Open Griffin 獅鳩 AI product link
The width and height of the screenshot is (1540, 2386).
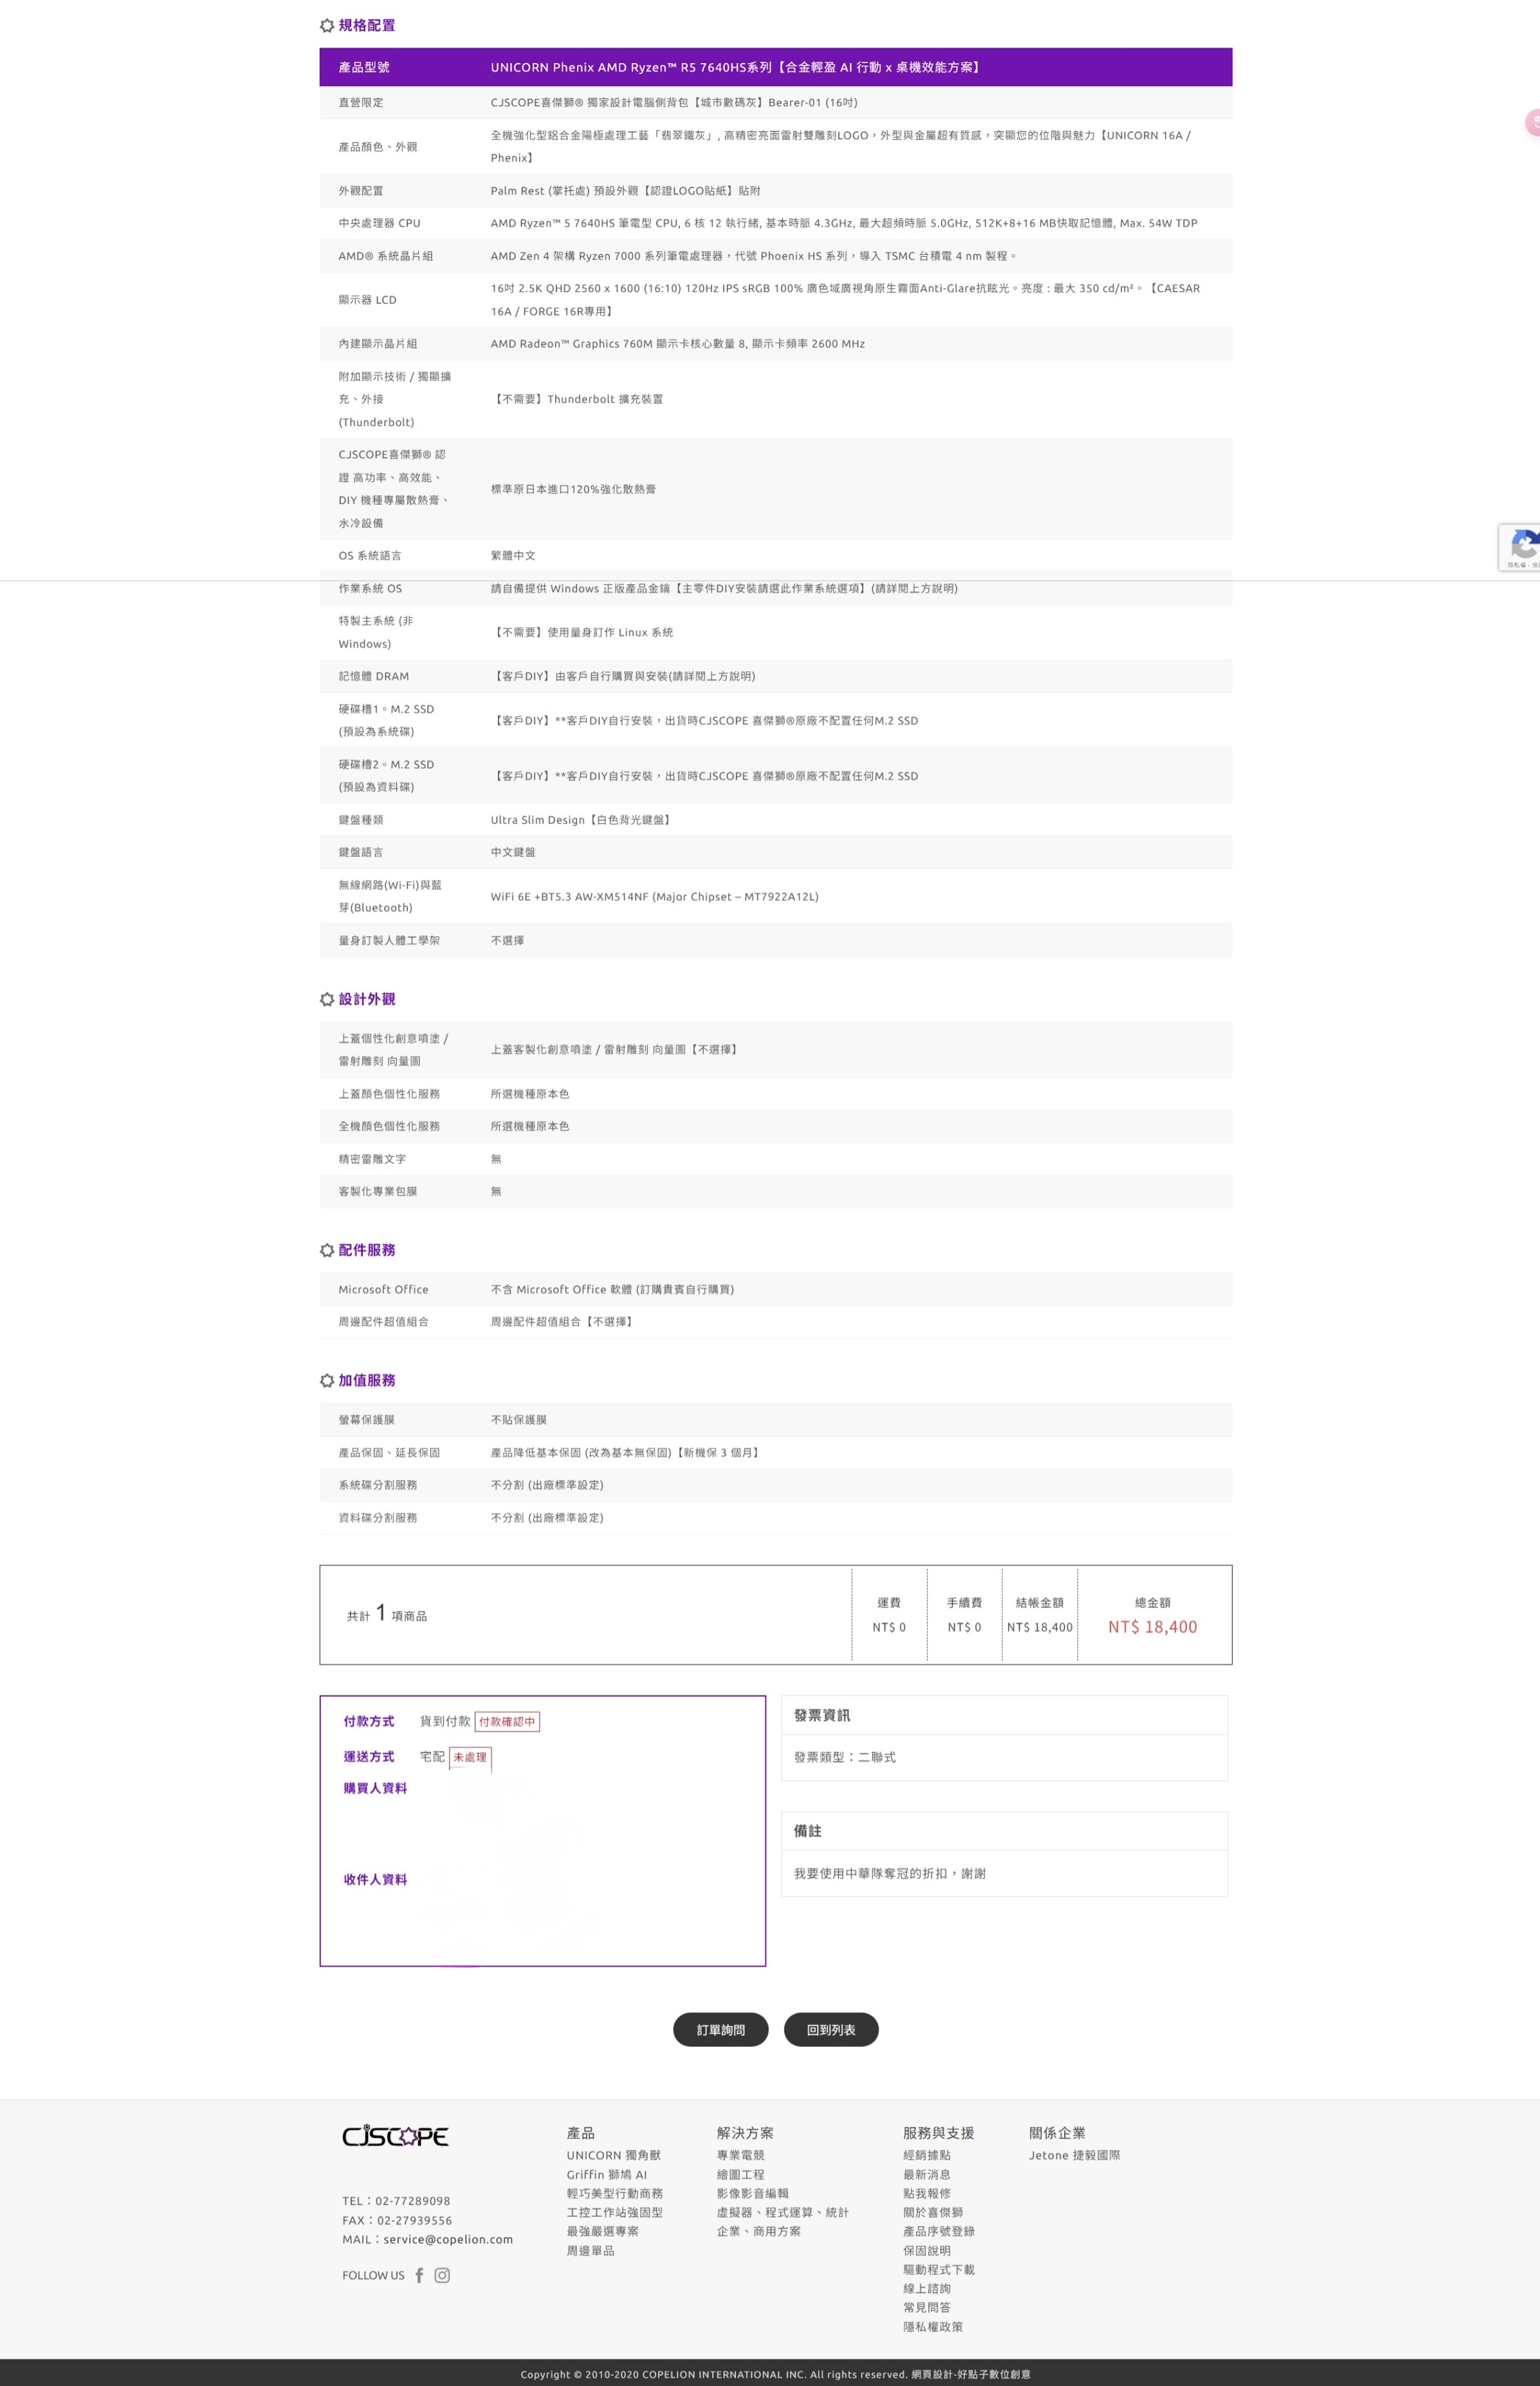606,2175
